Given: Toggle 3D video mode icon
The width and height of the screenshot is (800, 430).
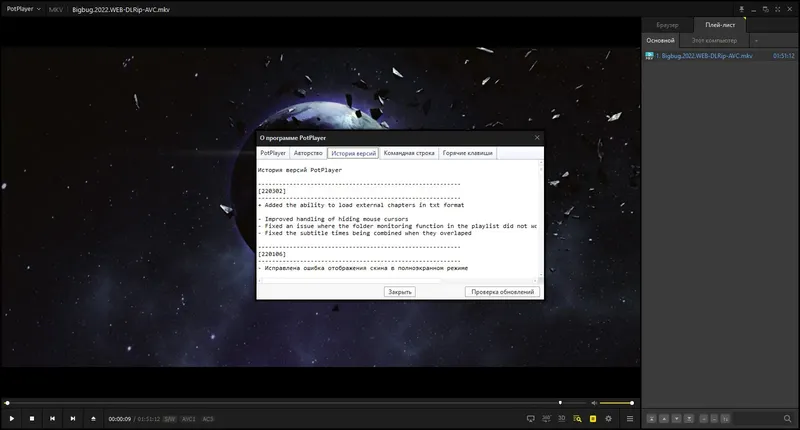Looking at the screenshot, I should [x=562, y=419].
